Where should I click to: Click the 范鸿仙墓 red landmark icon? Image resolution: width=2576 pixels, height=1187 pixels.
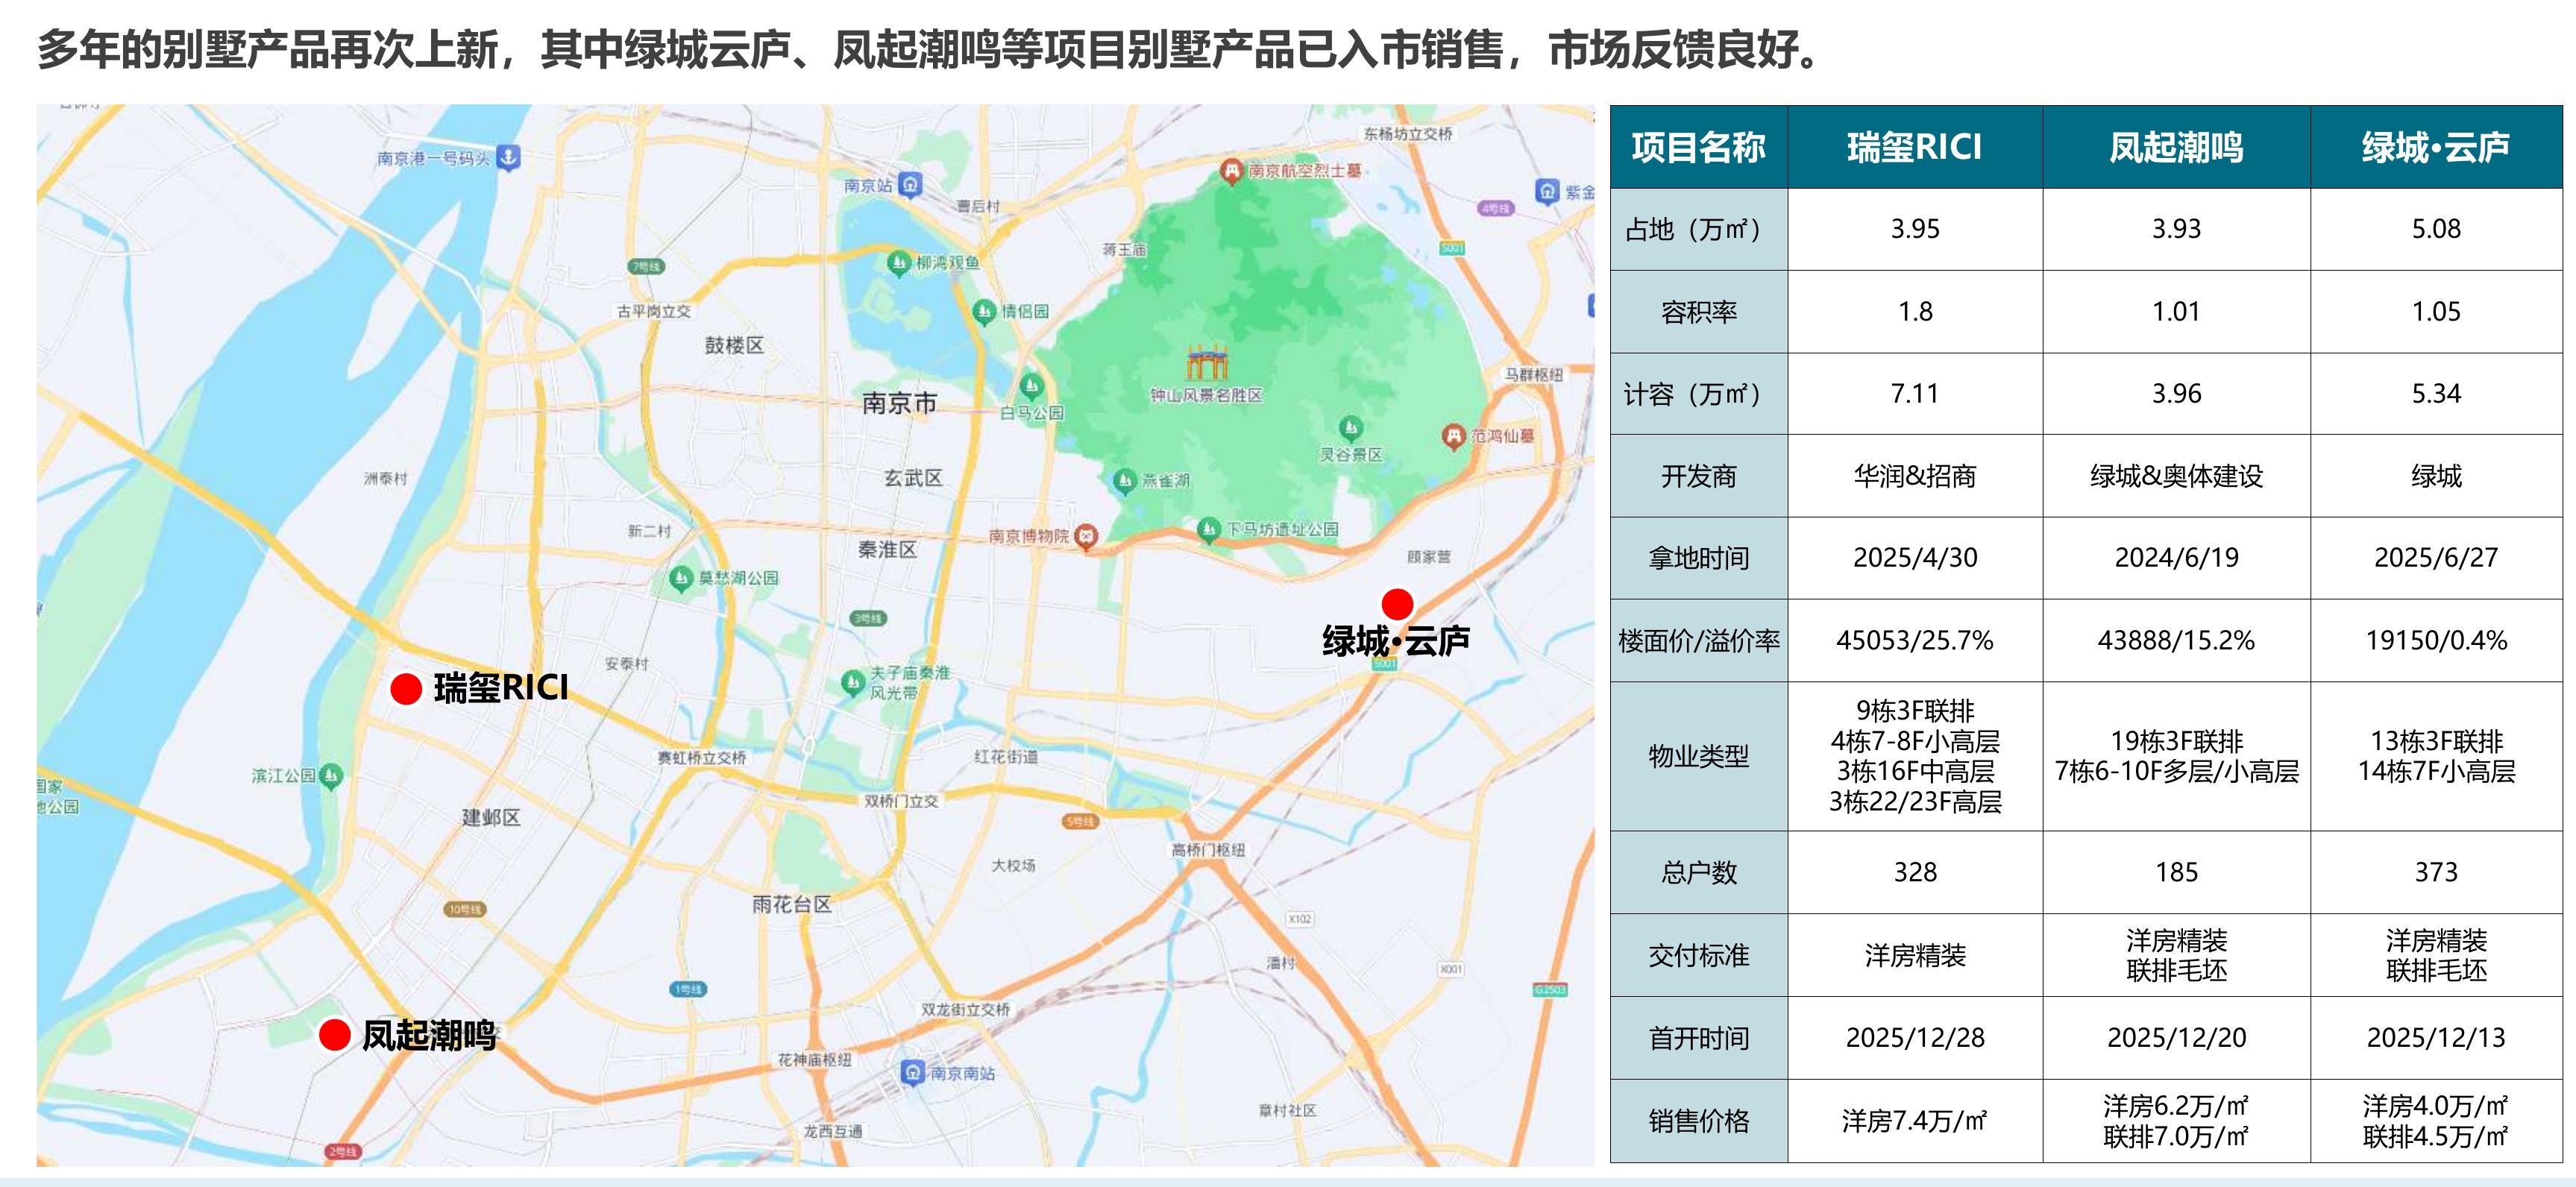click(x=1453, y=436)
